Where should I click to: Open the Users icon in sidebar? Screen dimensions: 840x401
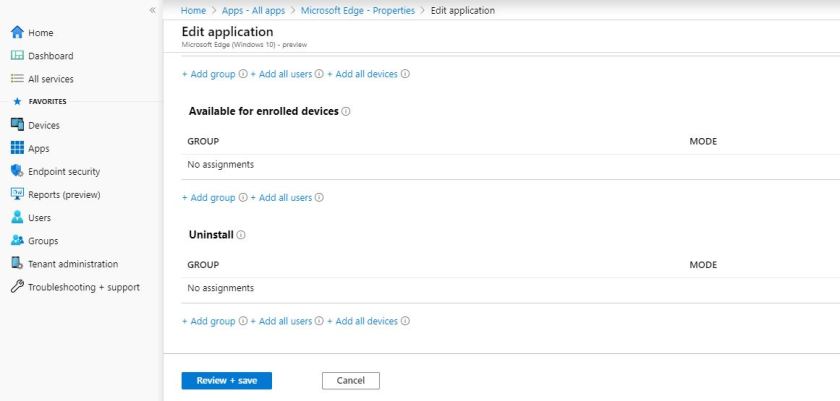16,217
